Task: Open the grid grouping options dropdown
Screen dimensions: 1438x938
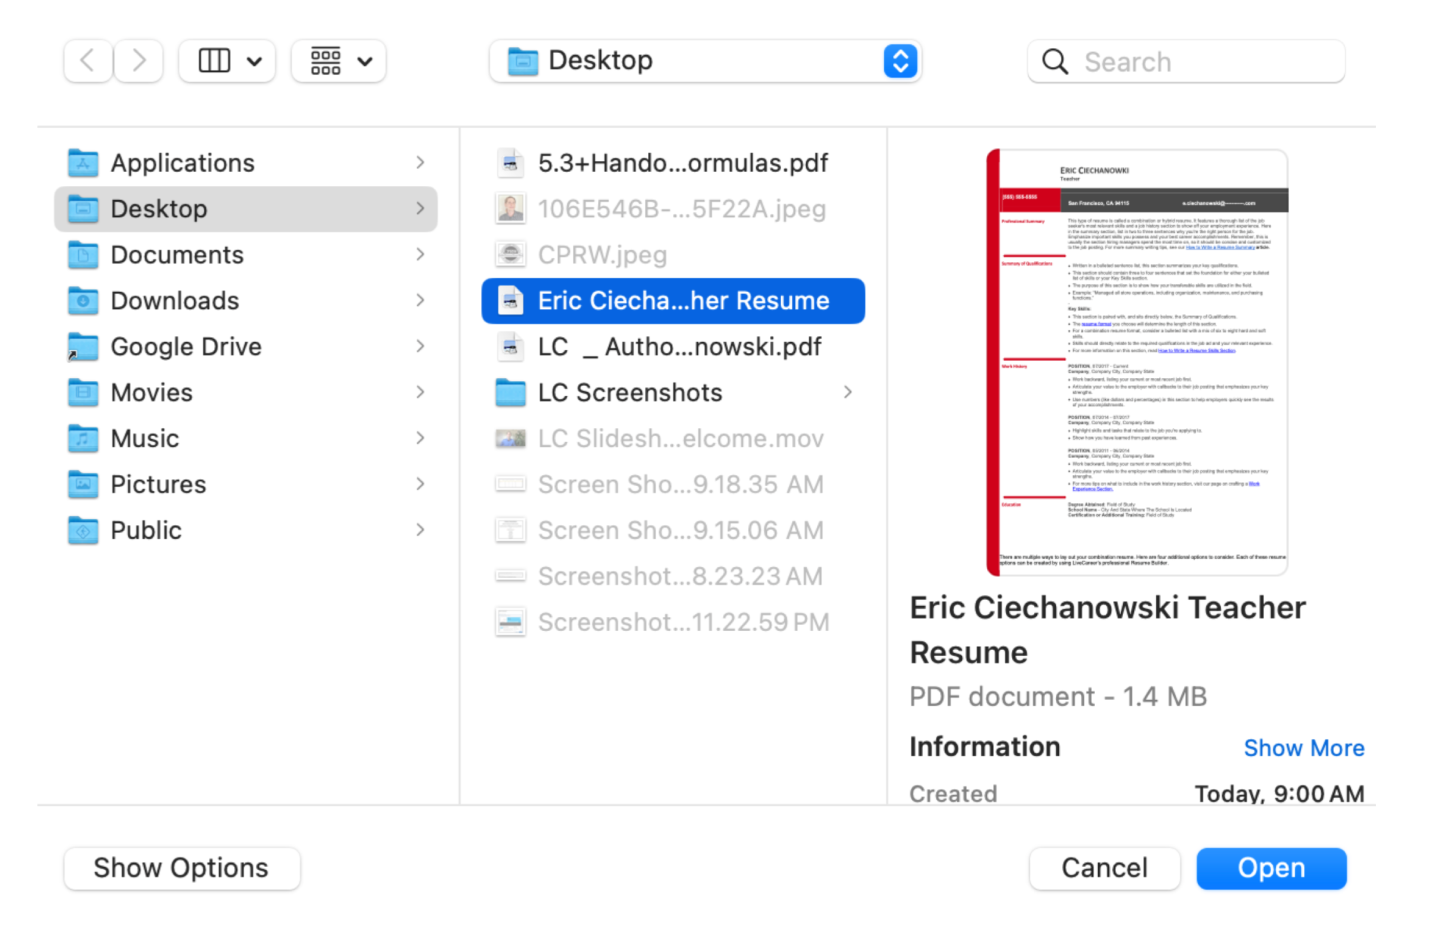Action: pyautogui.click(x=339, y=61)
